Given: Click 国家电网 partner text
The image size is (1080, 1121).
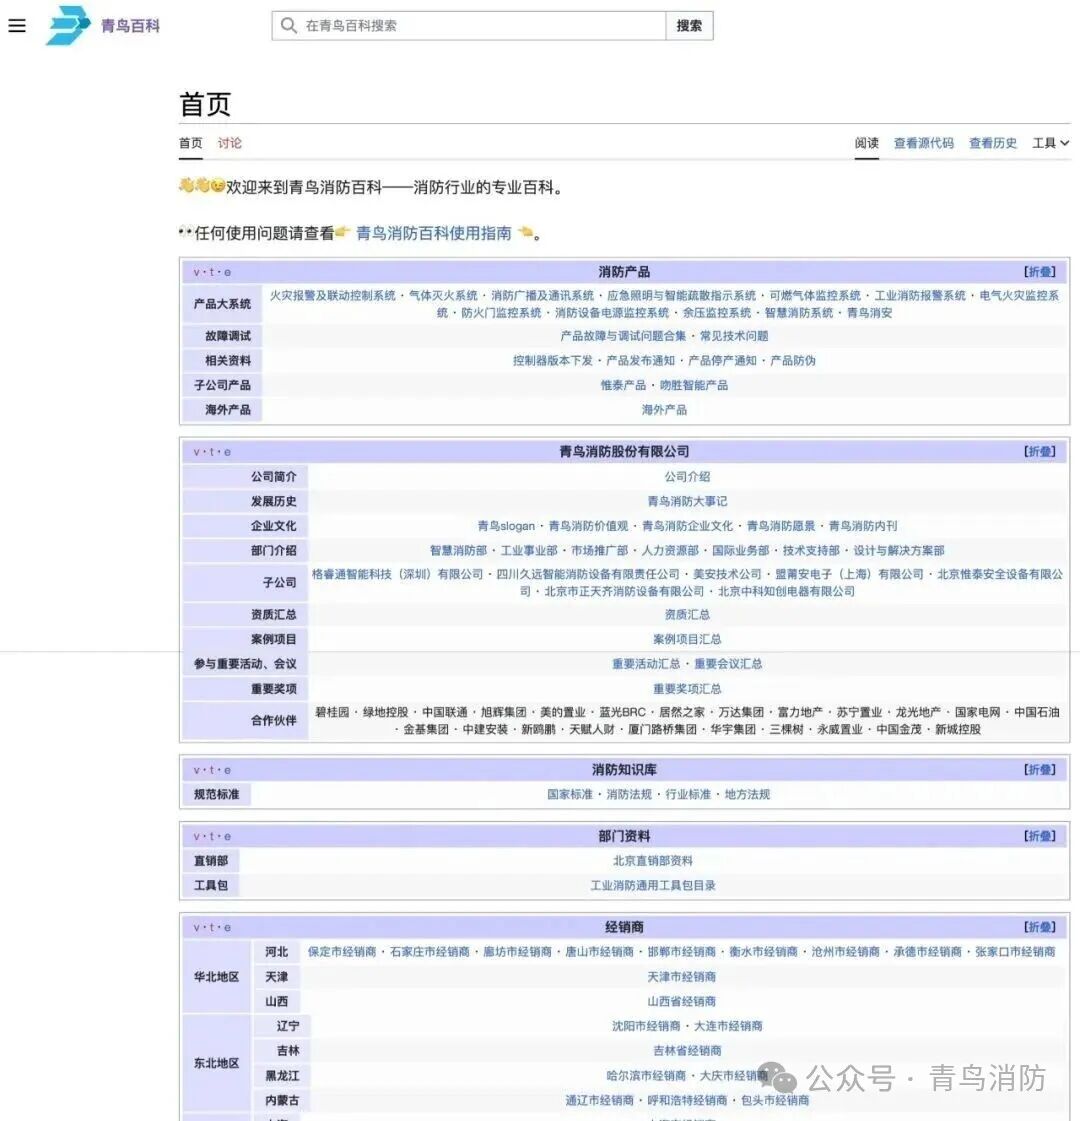Looking at the screenshot, I should pos(977,712).
